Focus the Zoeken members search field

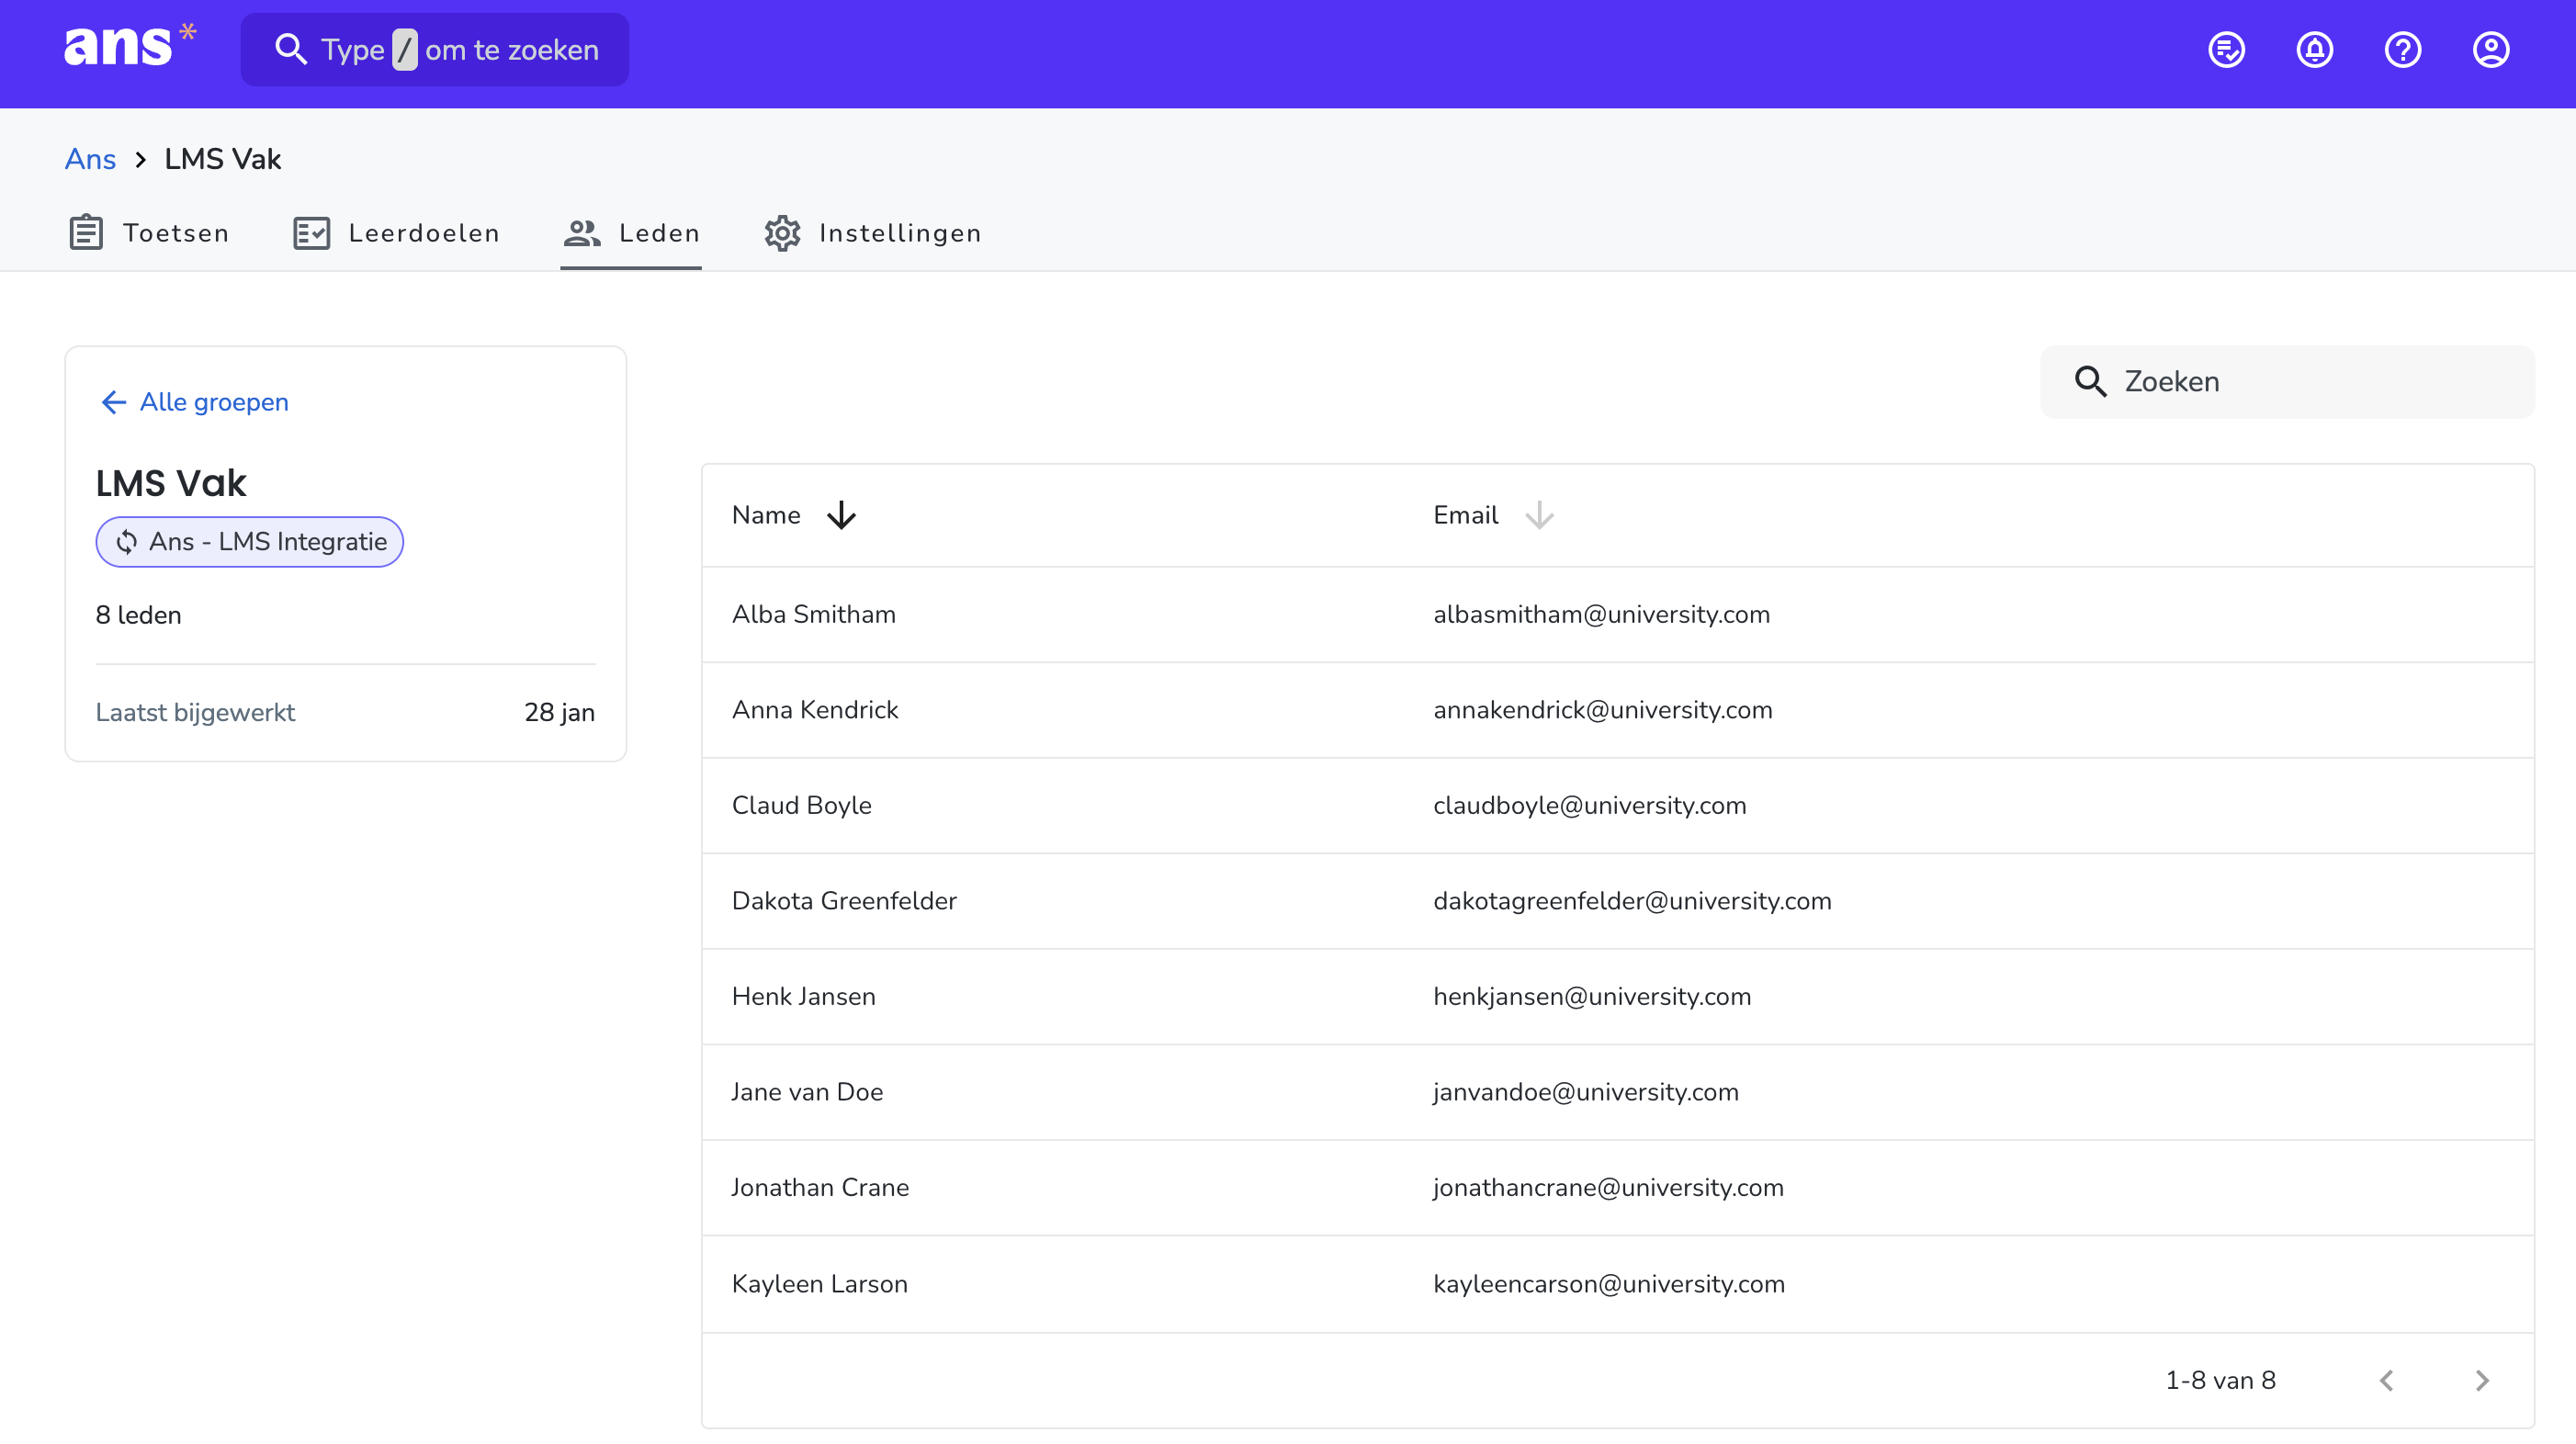tap(2287, 381)
